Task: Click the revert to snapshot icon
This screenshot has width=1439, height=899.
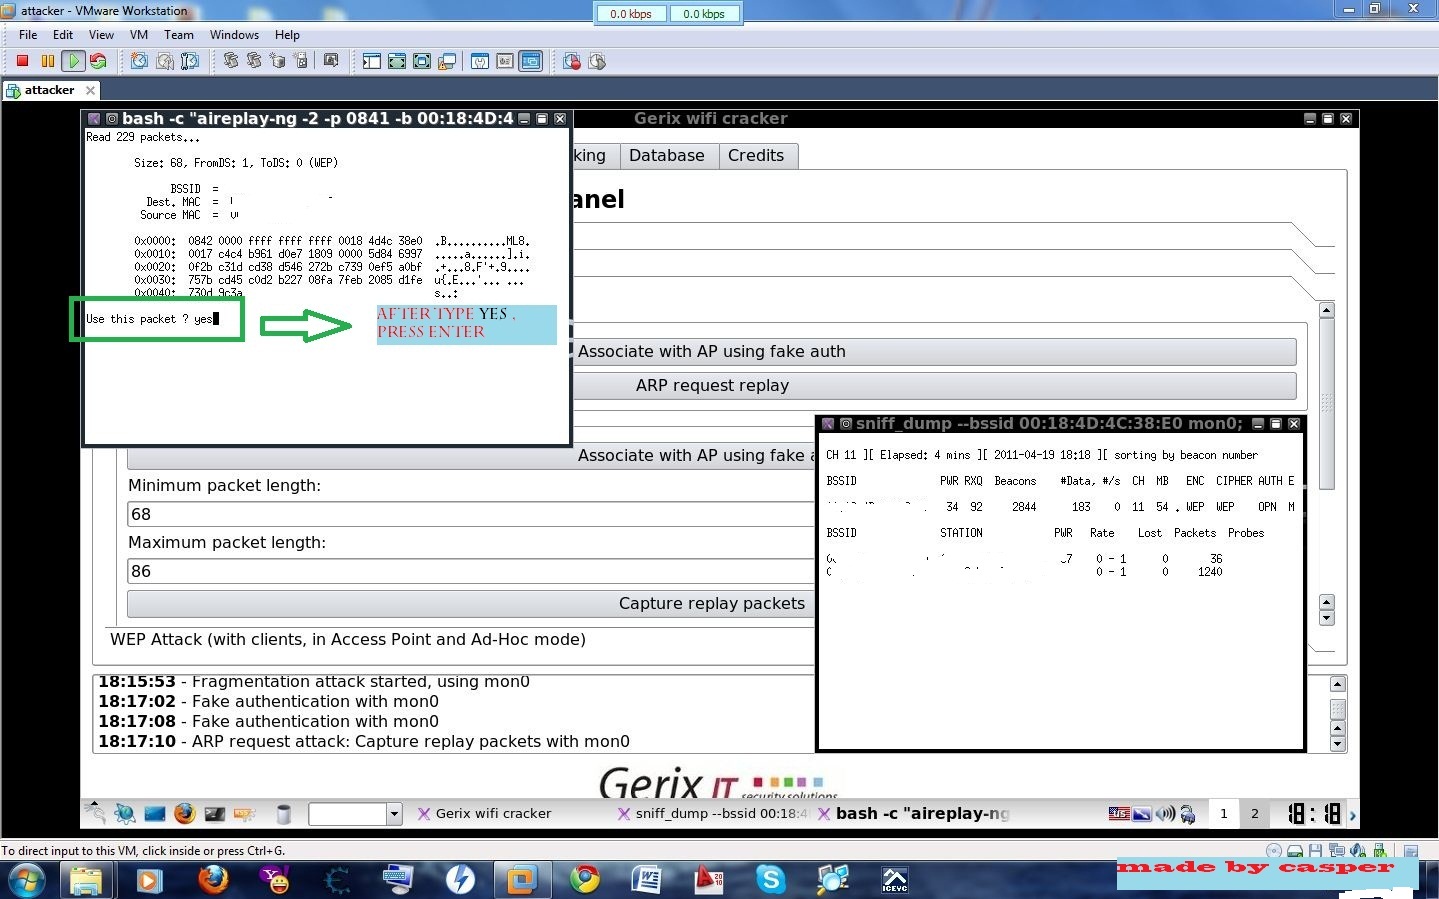Action: point(164,61)
